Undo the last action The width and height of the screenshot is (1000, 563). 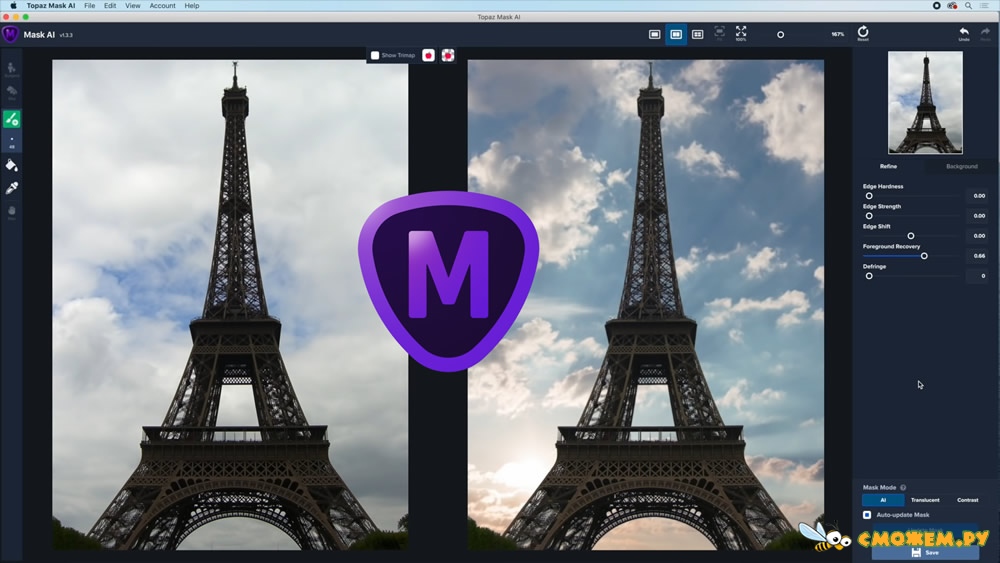pos(964,34)
